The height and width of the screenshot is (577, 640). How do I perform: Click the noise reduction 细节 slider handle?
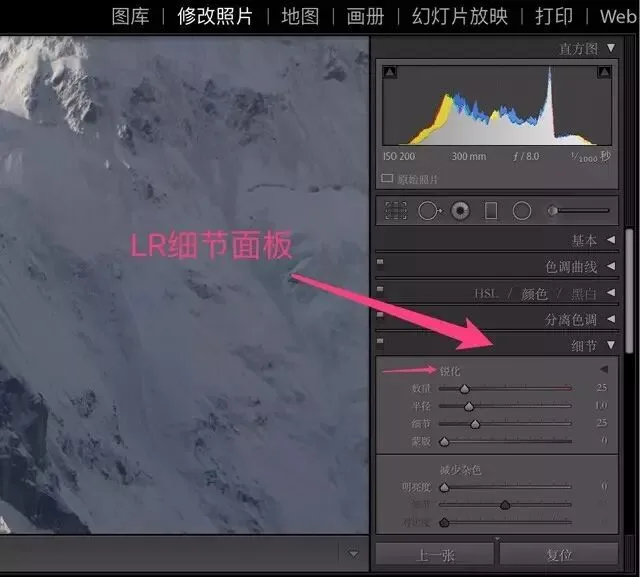click(505, 505)
